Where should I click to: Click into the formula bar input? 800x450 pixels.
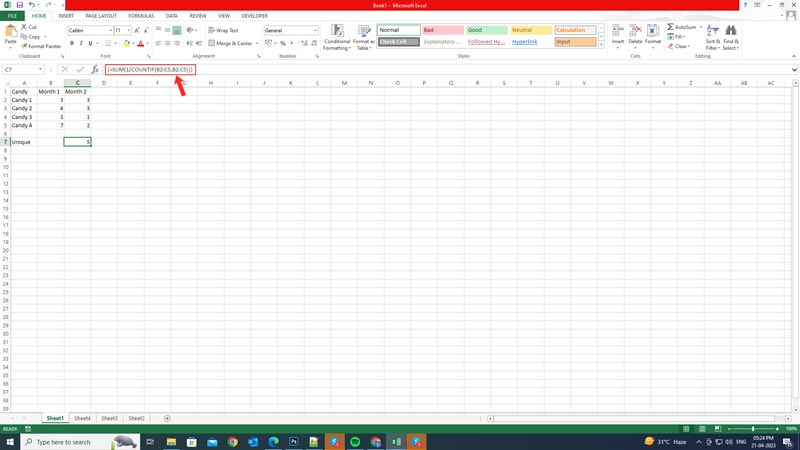446,69
